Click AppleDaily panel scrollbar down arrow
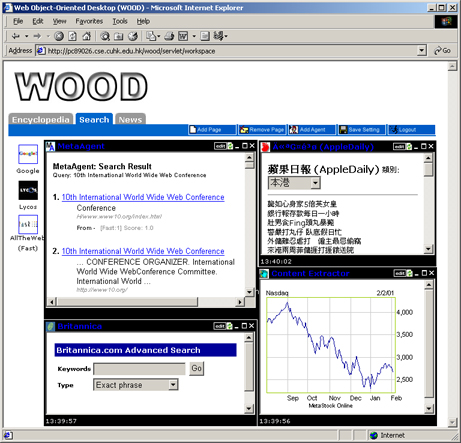 (x=428, y=249)
